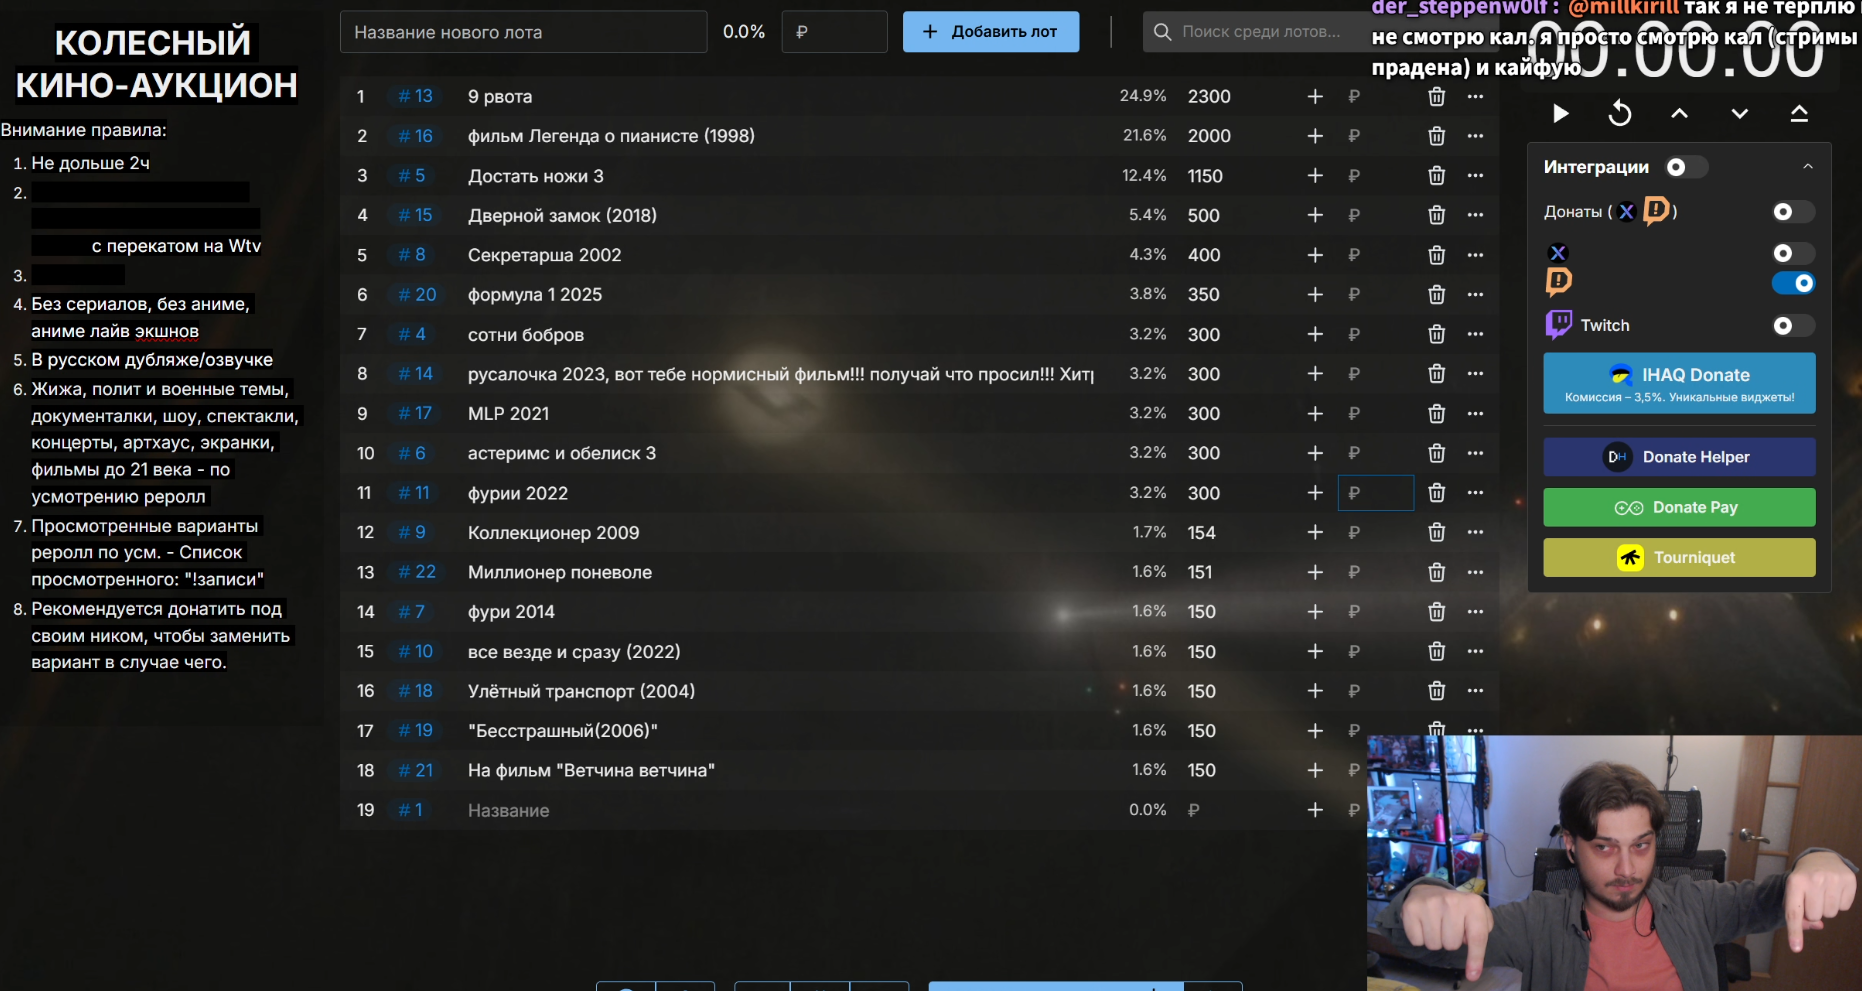Trash the lot starting with "русалочка 2023"

(x=1437, y=374)
